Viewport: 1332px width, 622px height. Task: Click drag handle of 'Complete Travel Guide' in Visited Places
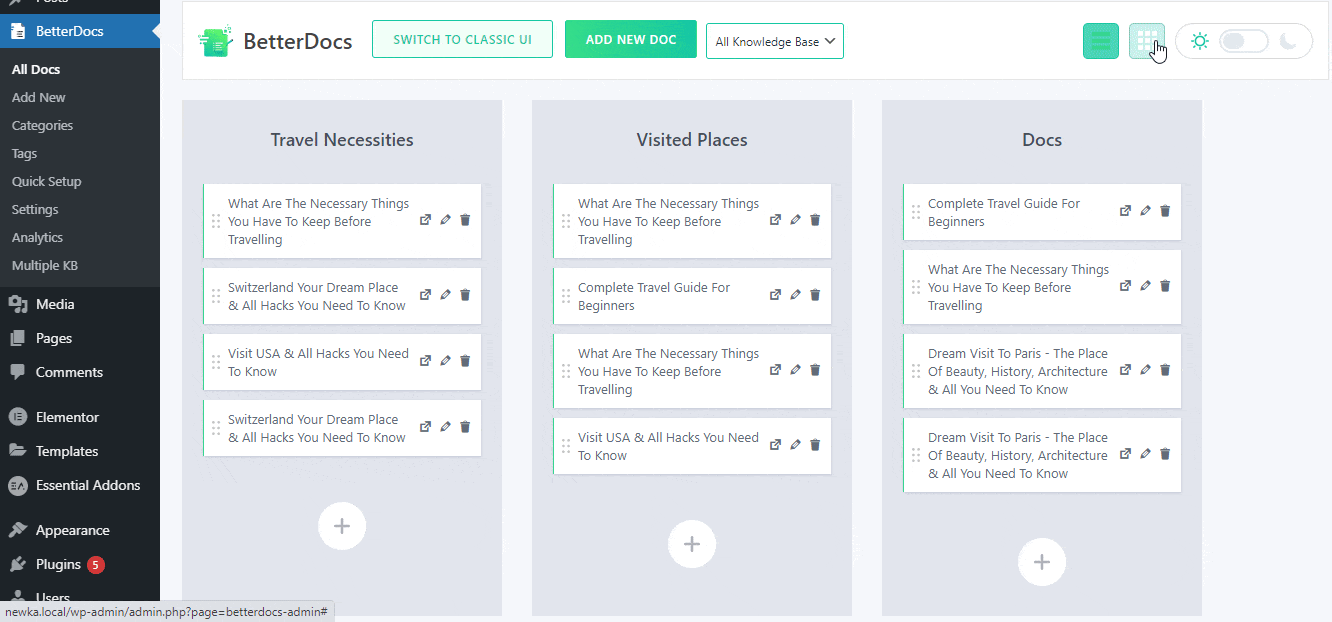566,296
